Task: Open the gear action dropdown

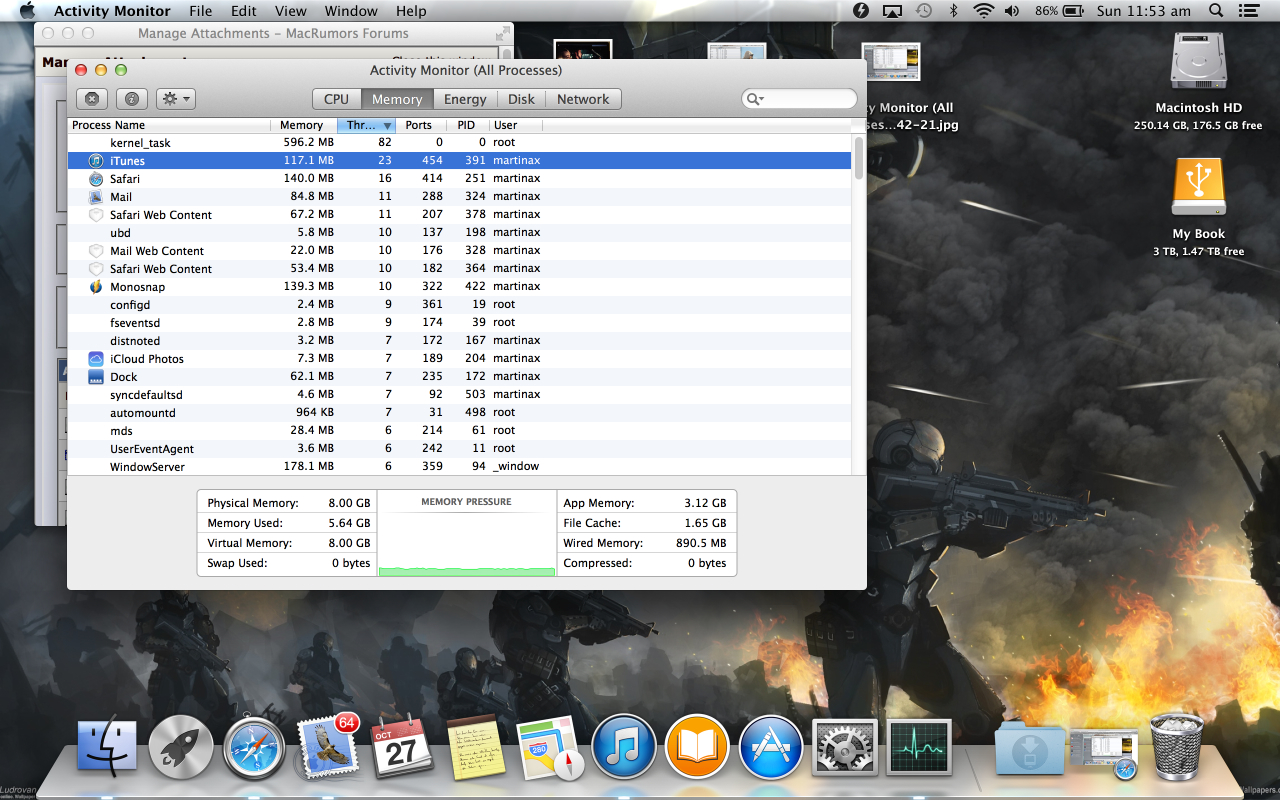Action: 176,99
